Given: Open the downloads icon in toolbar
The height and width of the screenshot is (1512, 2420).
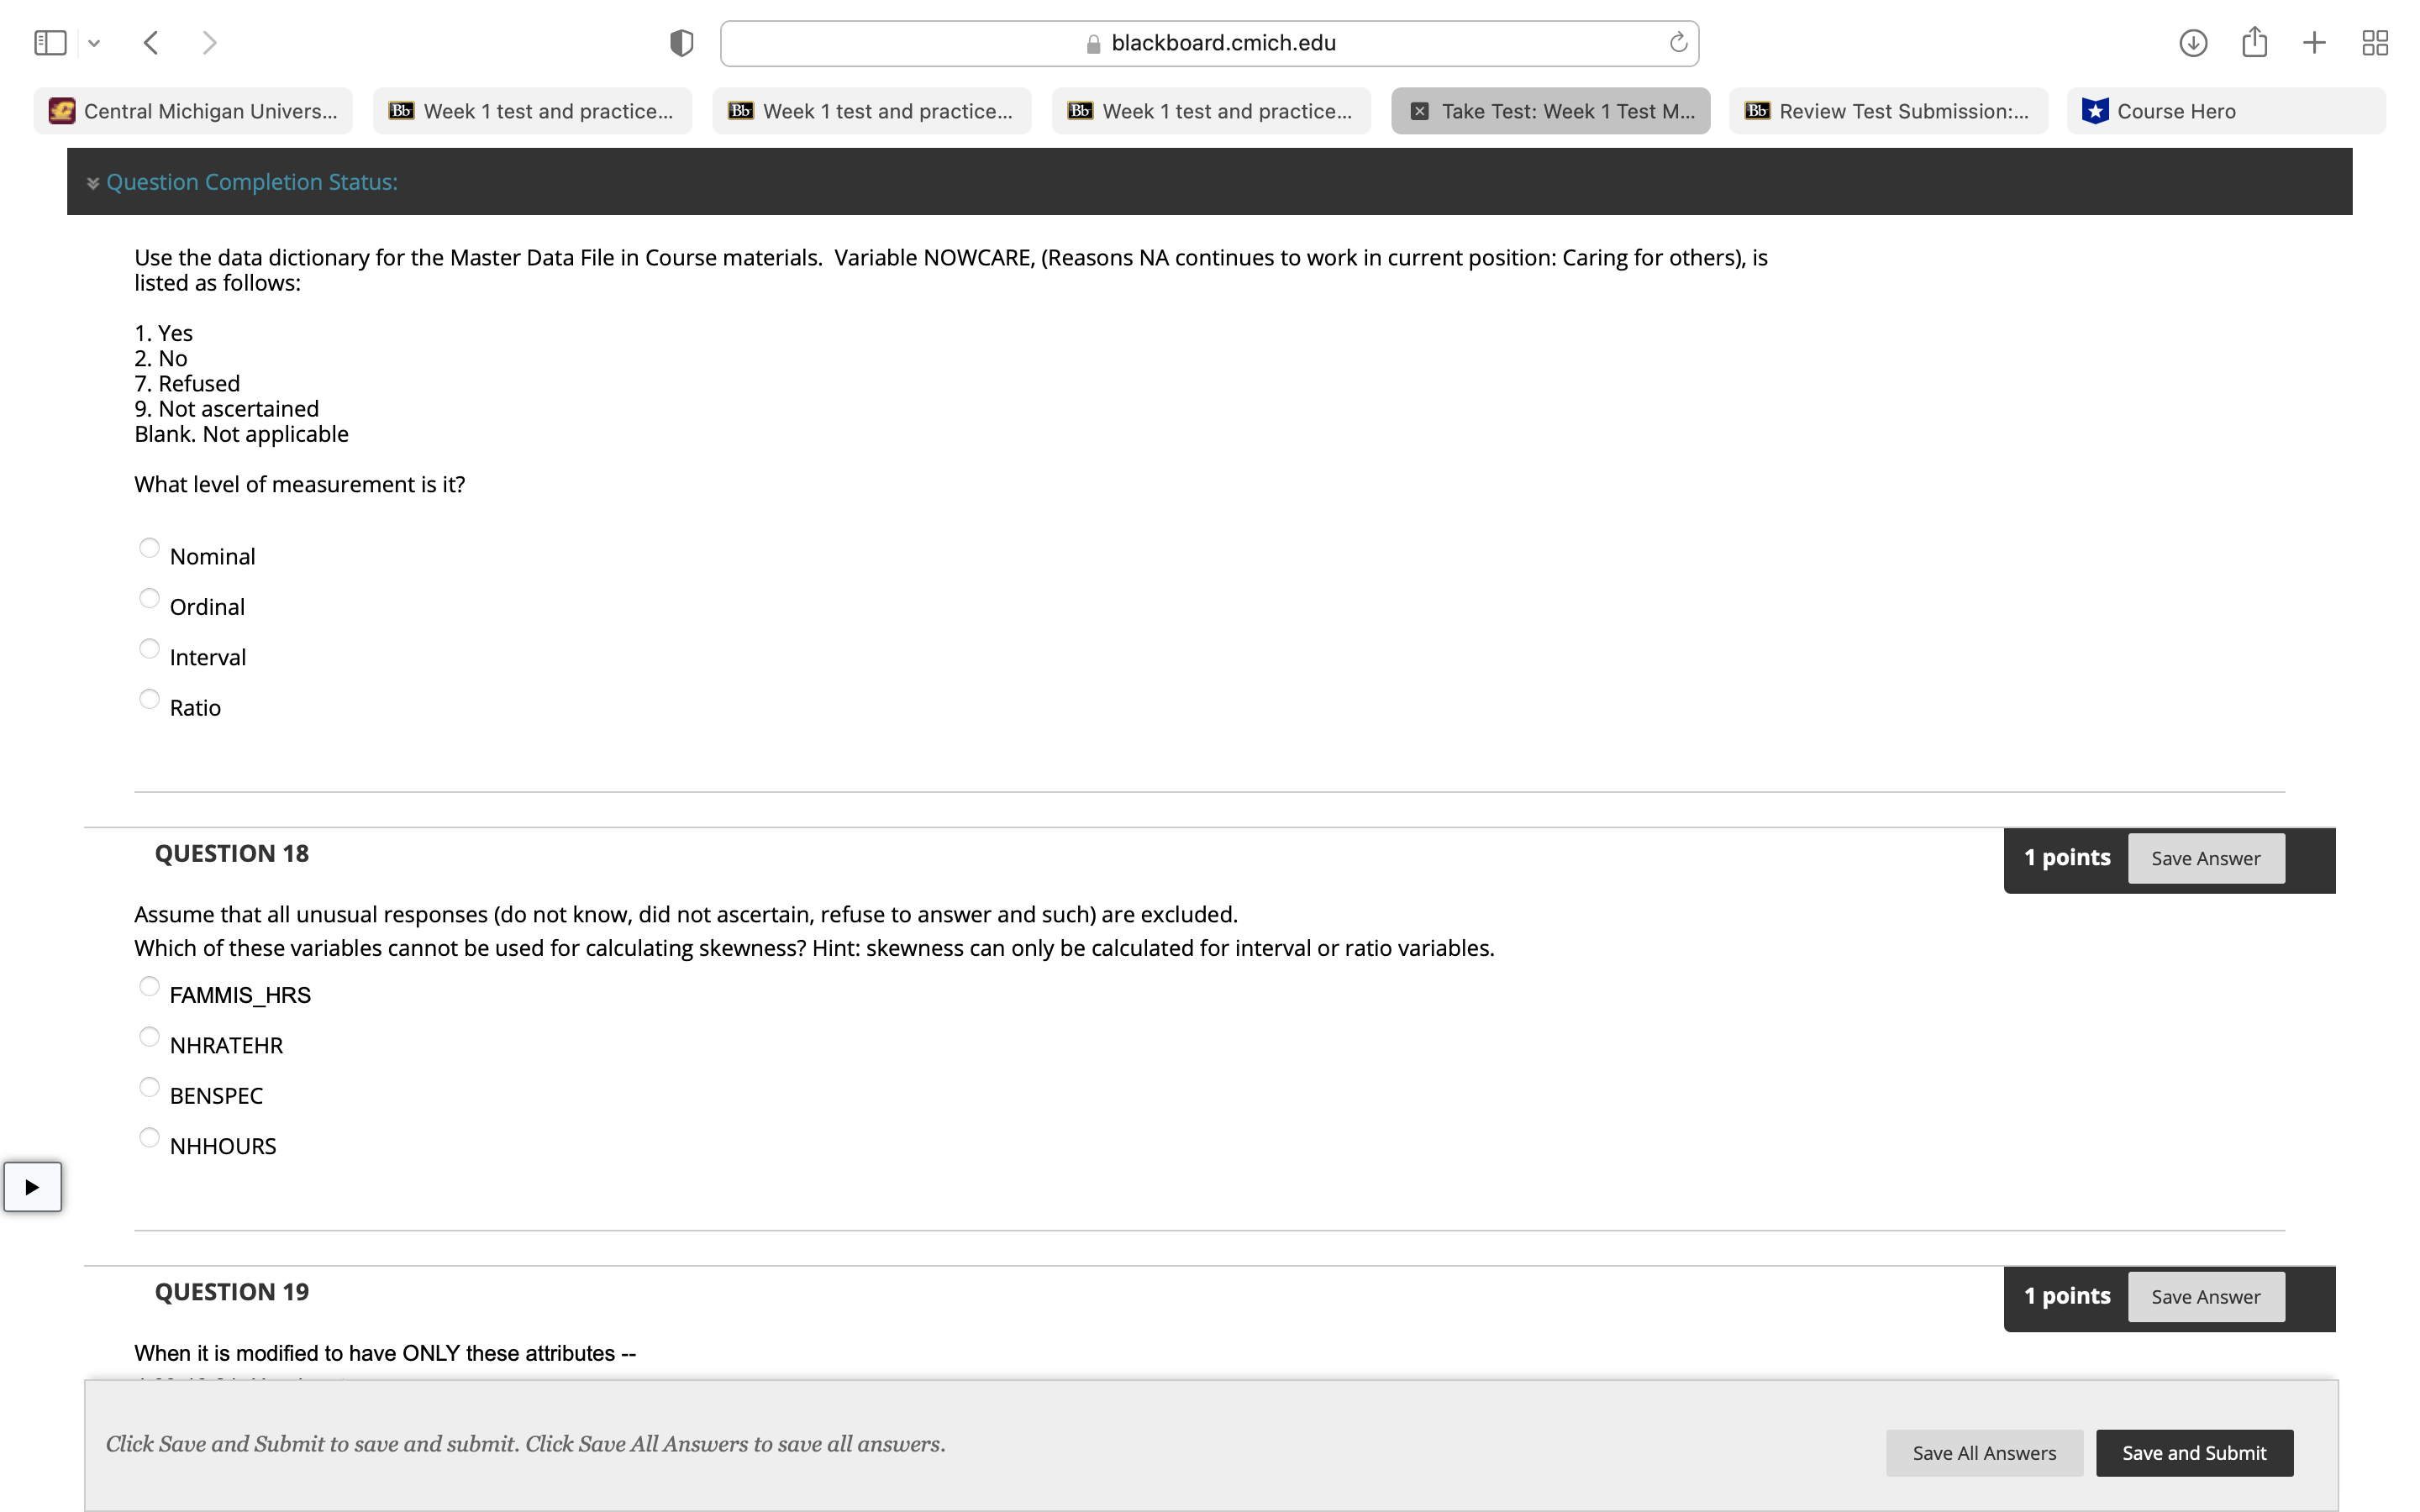Looking at the screenshot, I should (x=2193, y=42).
